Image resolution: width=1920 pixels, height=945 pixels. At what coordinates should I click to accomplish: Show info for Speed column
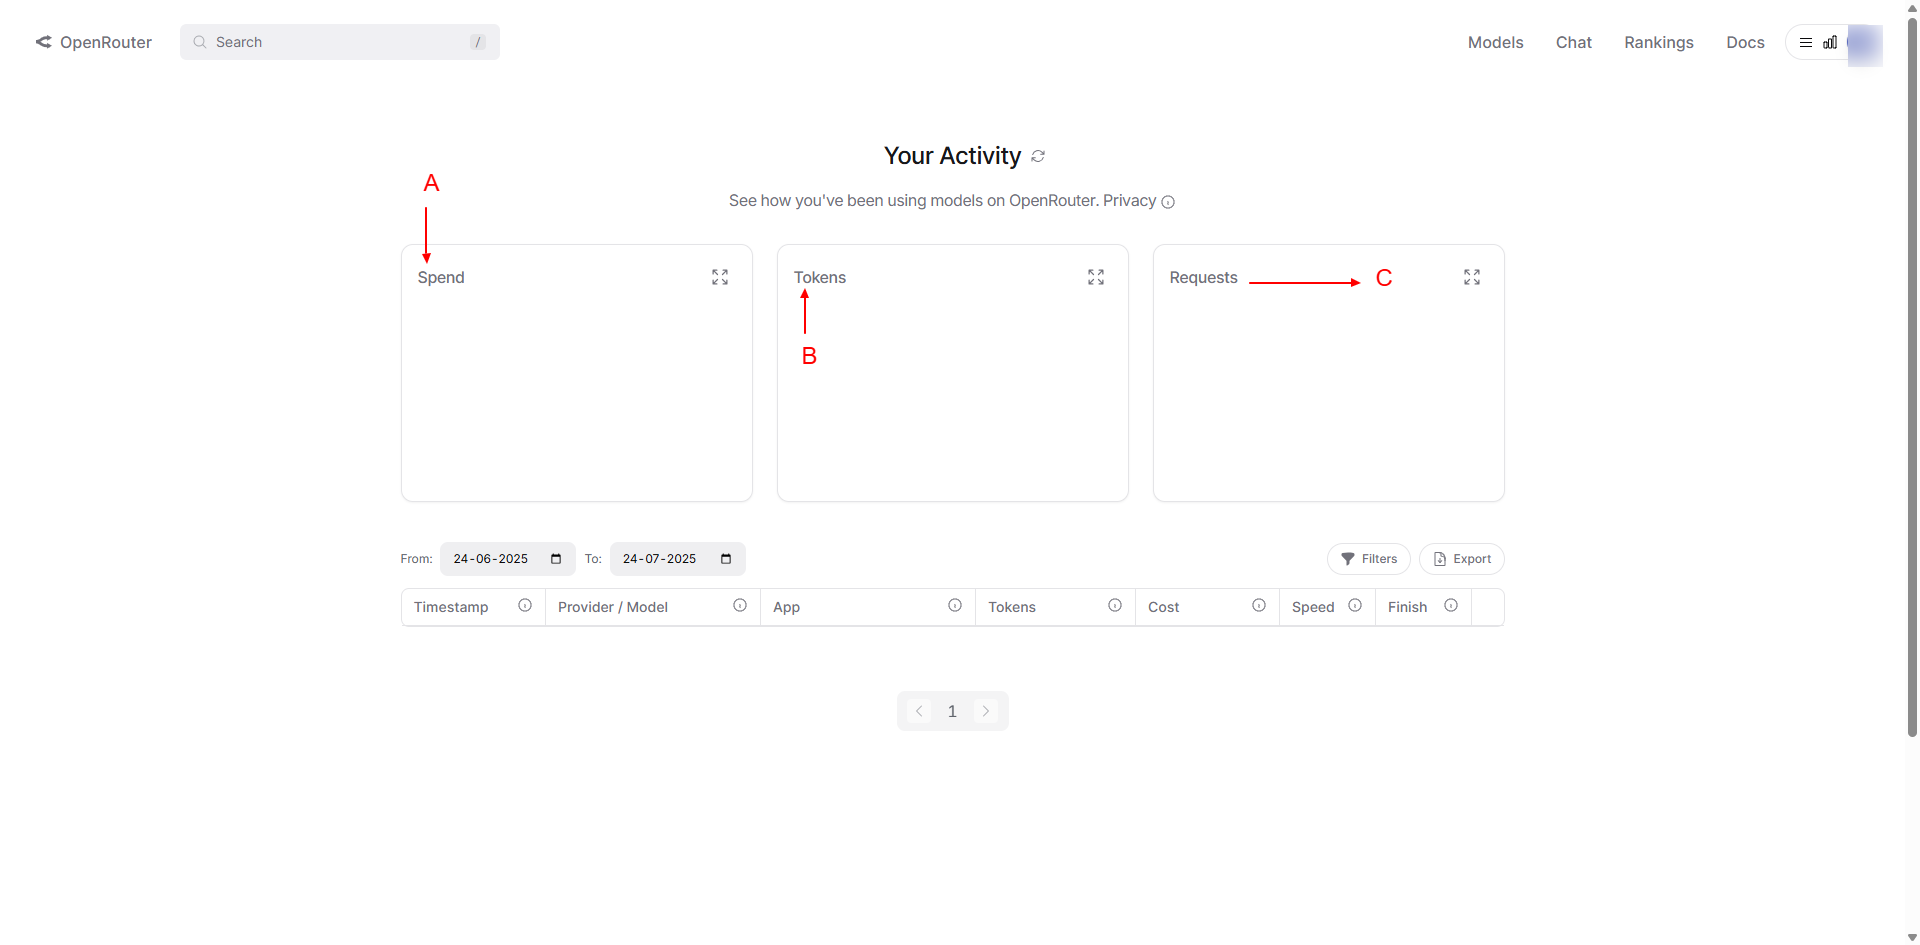(1355, 605)
